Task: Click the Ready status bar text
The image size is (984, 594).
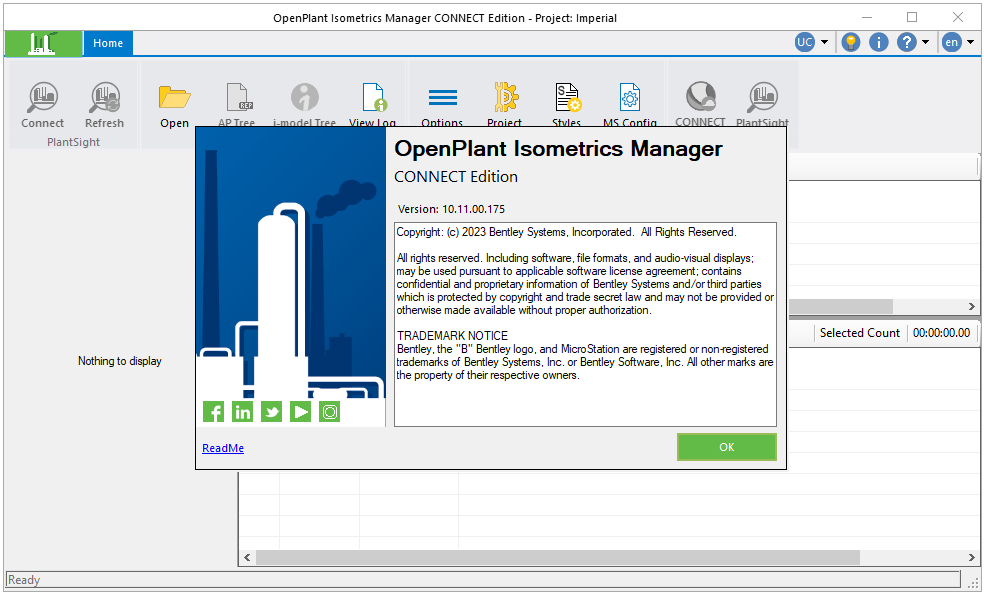Action: 24,580
